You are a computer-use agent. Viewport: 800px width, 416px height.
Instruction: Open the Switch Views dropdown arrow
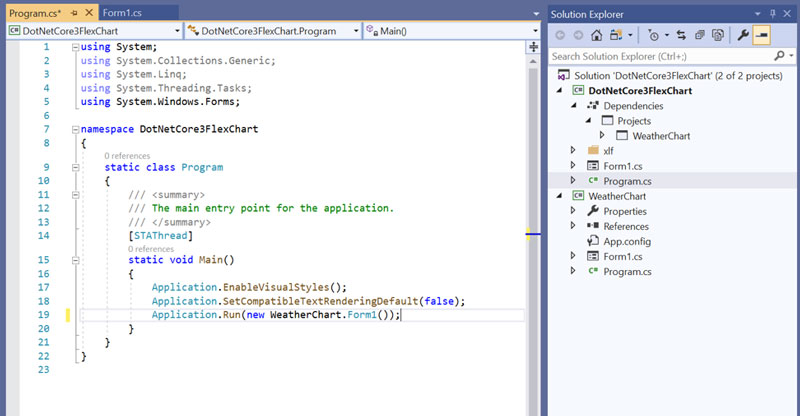click(x=630, y=35)
